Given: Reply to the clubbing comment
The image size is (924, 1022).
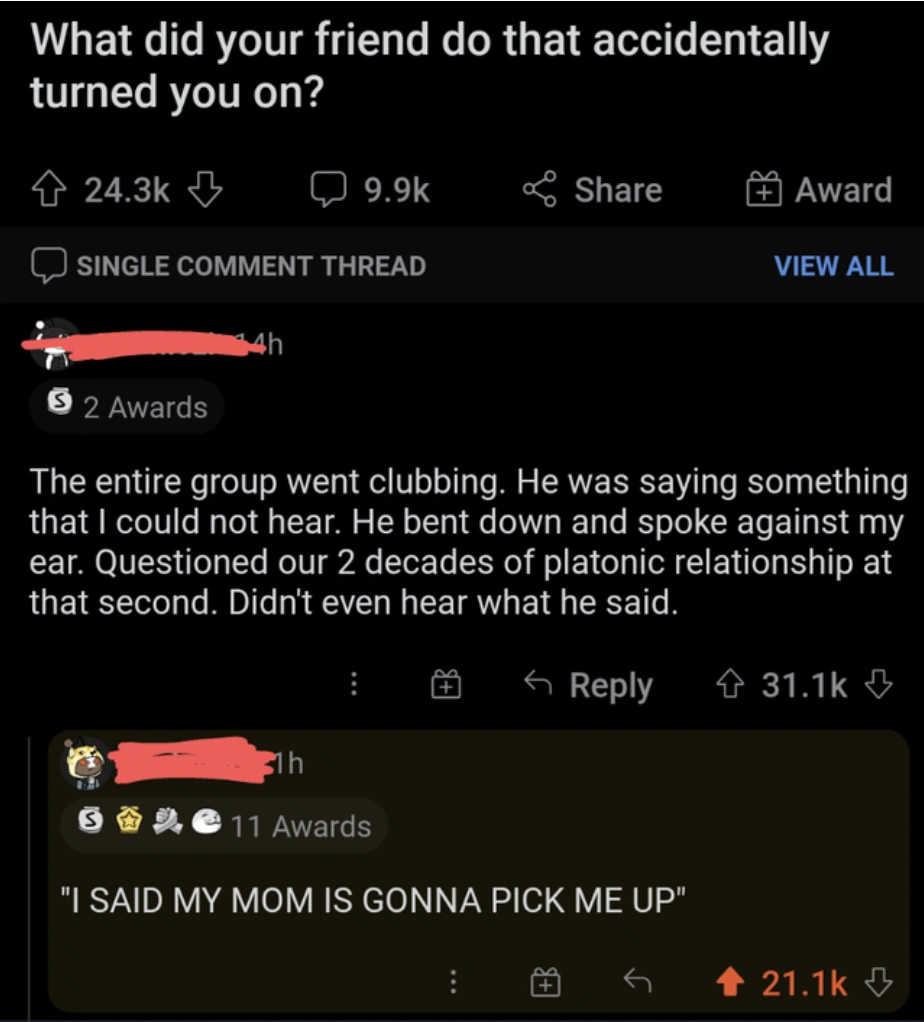Looking at the screenshot, I should point(588,686).
